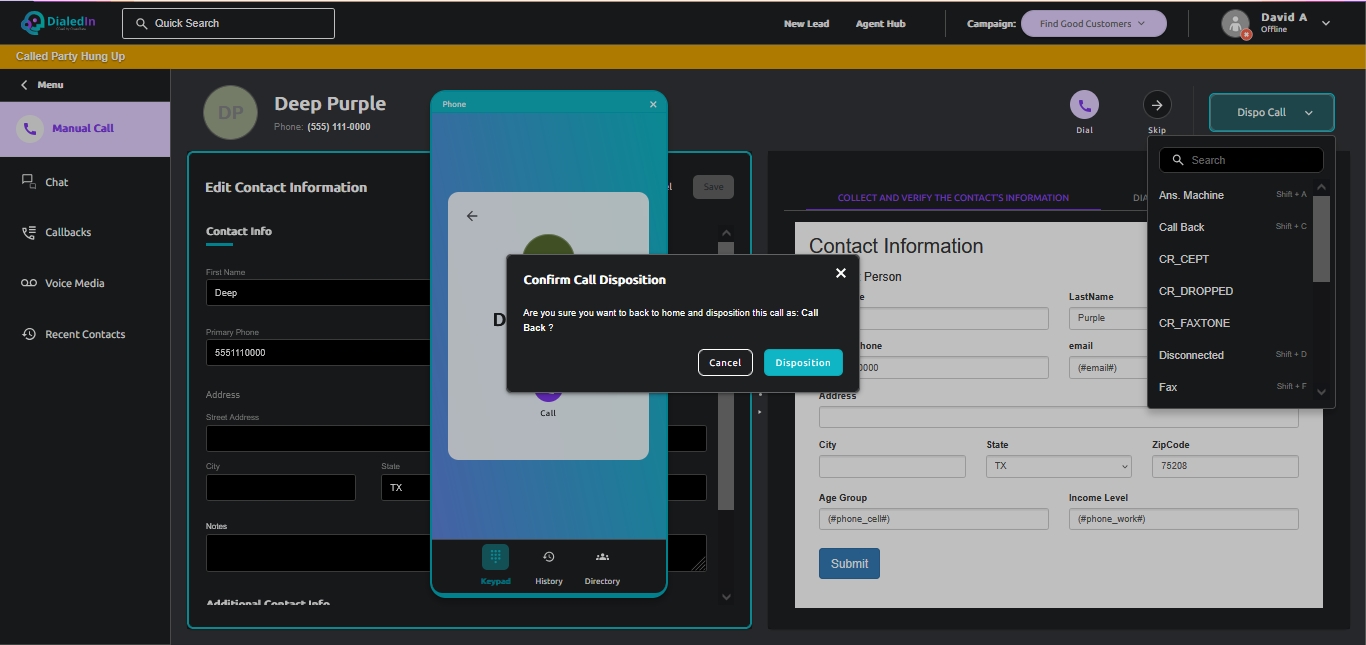Click the back arrow in phone card
Image resolution: width=1366 pixels, height=645 pixels.
tap(472, 216)
